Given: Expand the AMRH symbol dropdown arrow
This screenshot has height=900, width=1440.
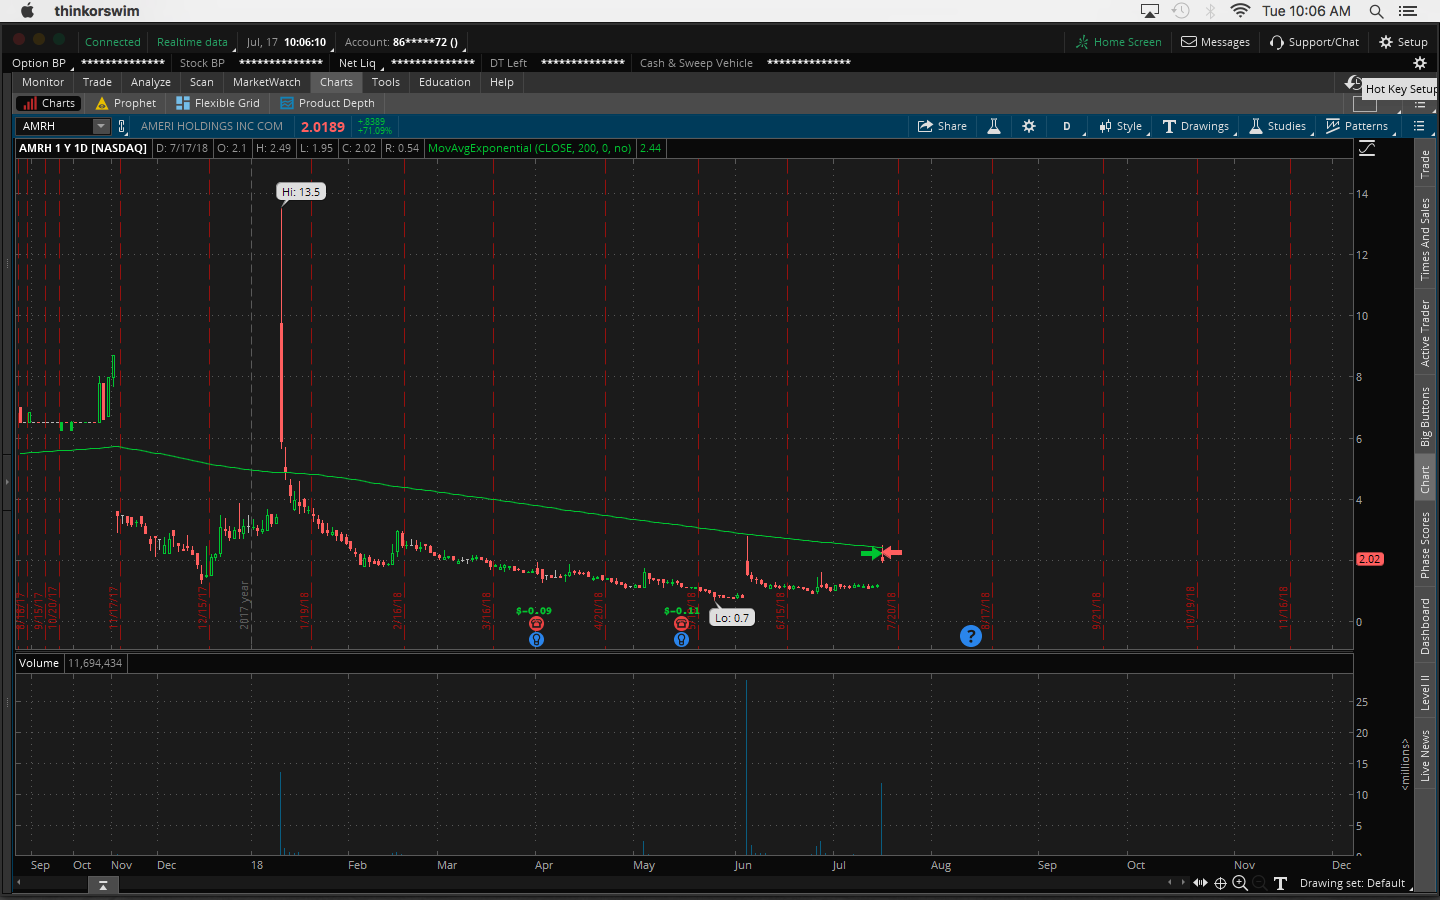Looking at the screenshot, I should (101, 126).
